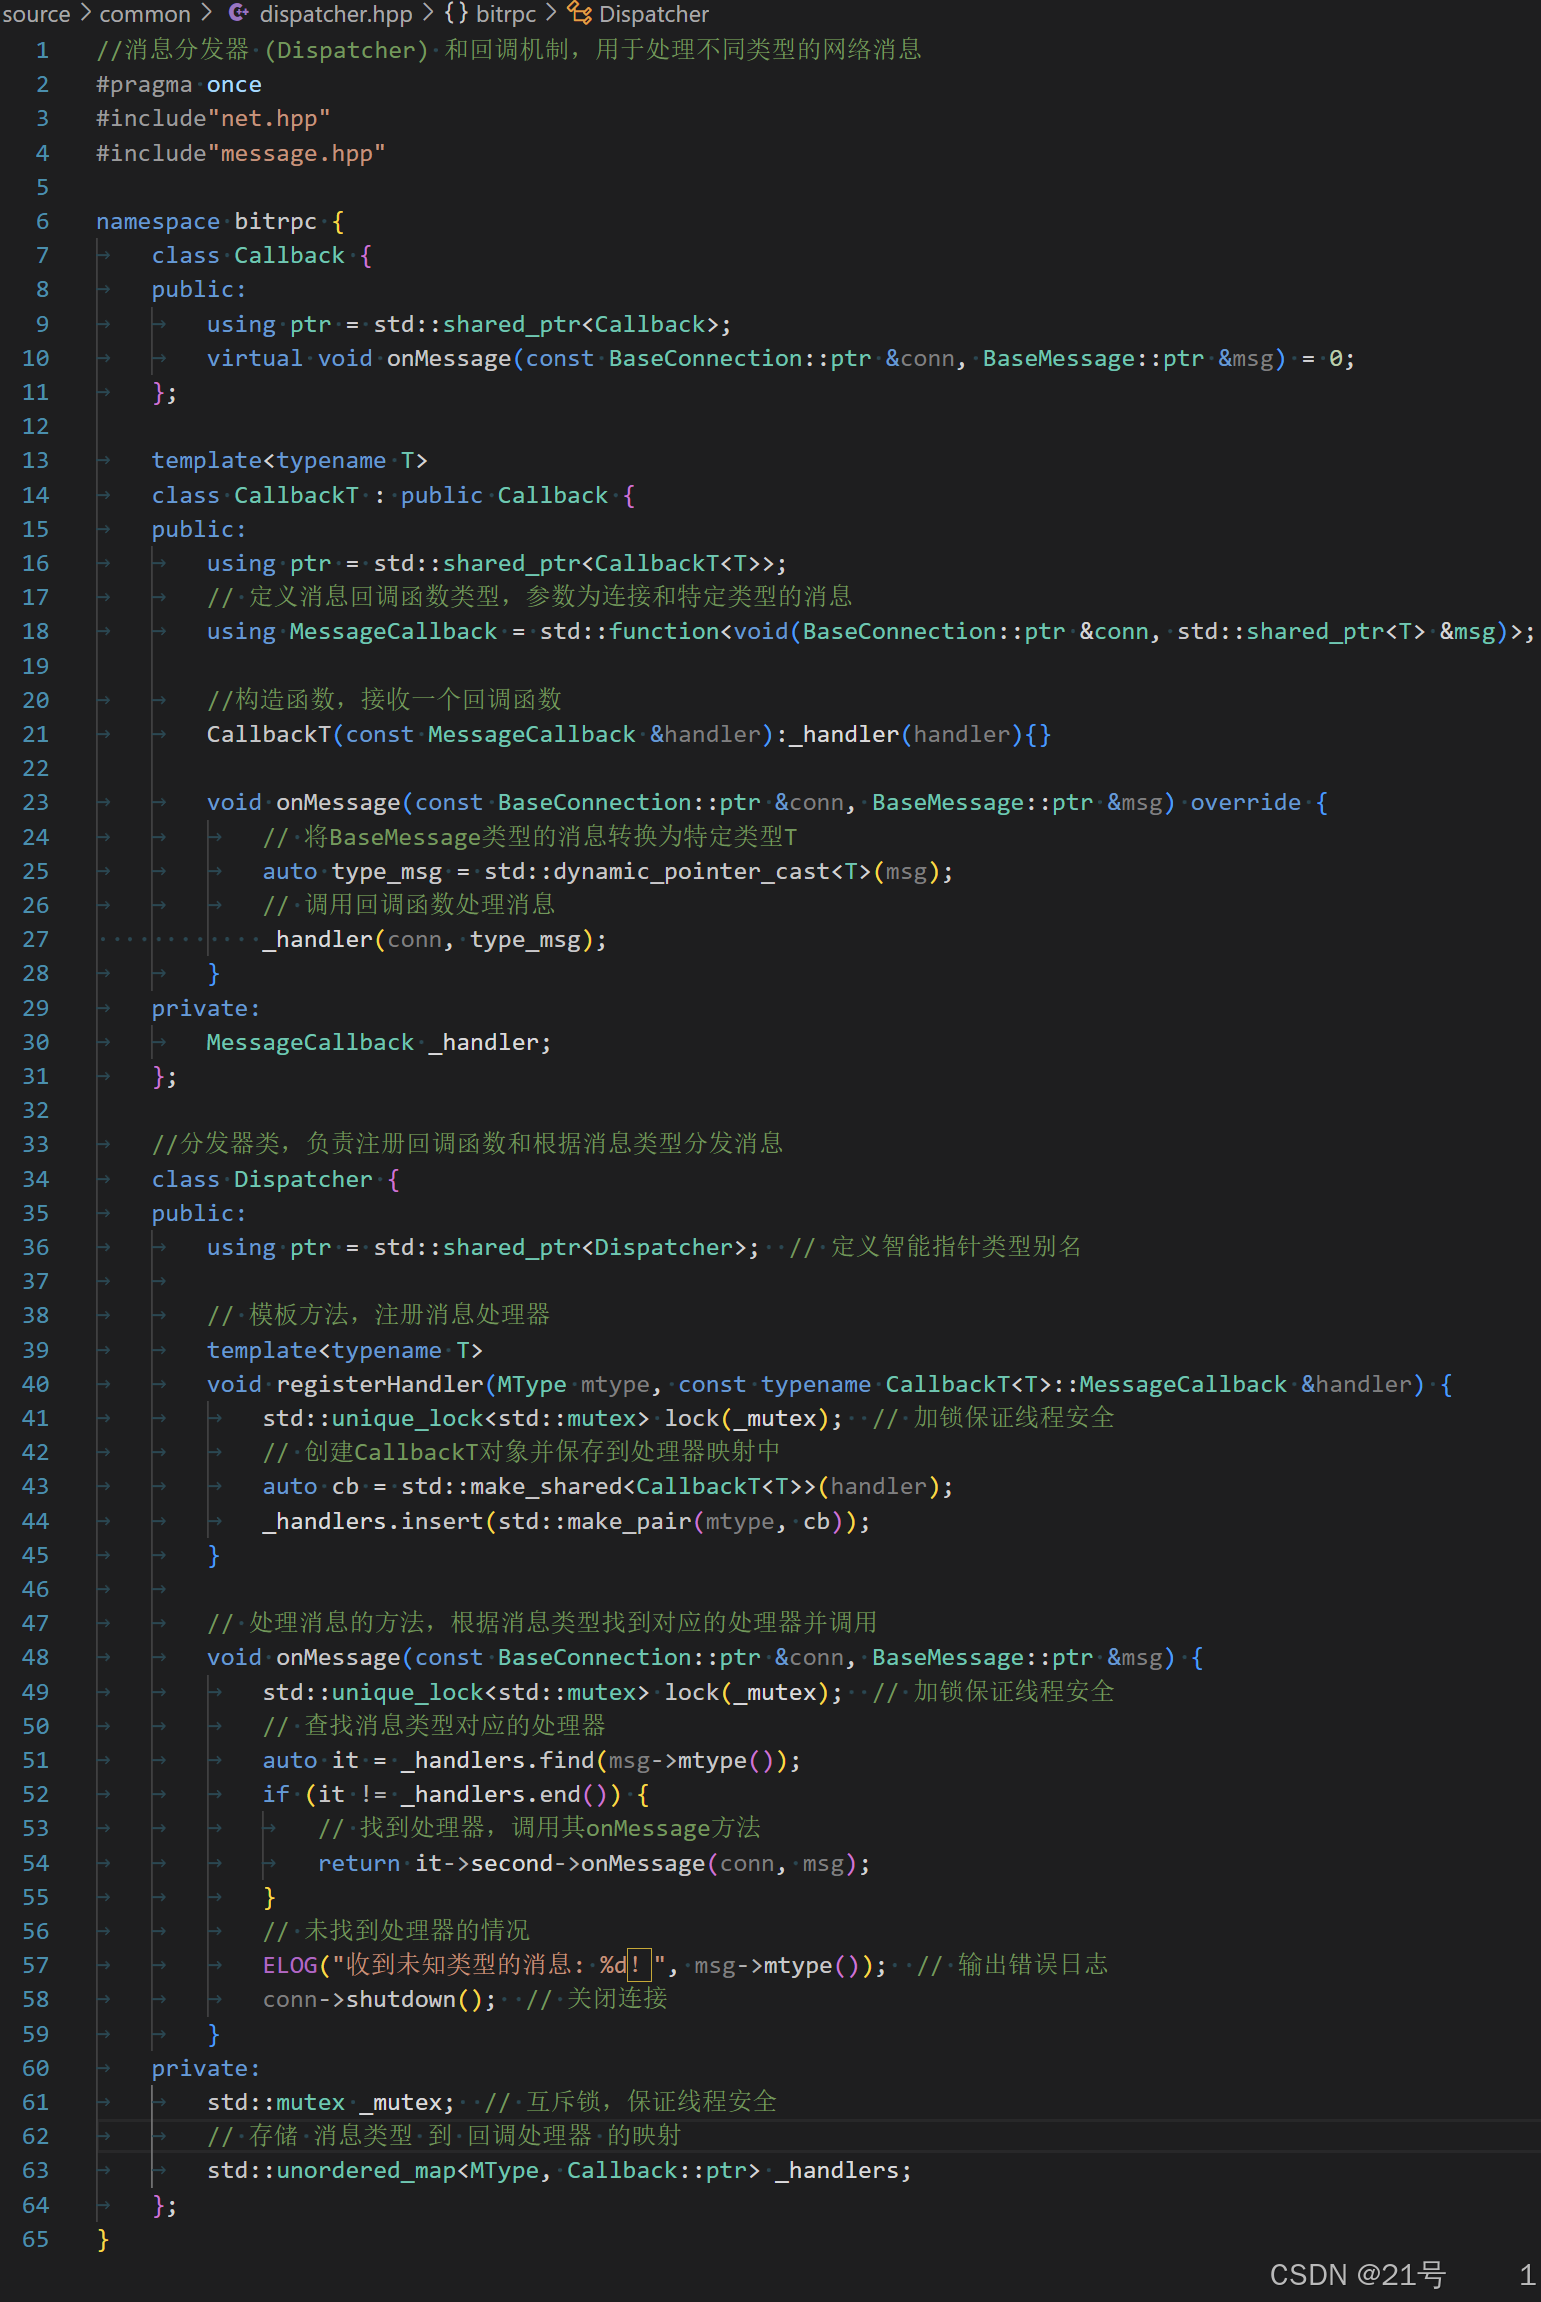Click 'shared_ptr<Dispatcher>' on line 36

(595, 1247)
